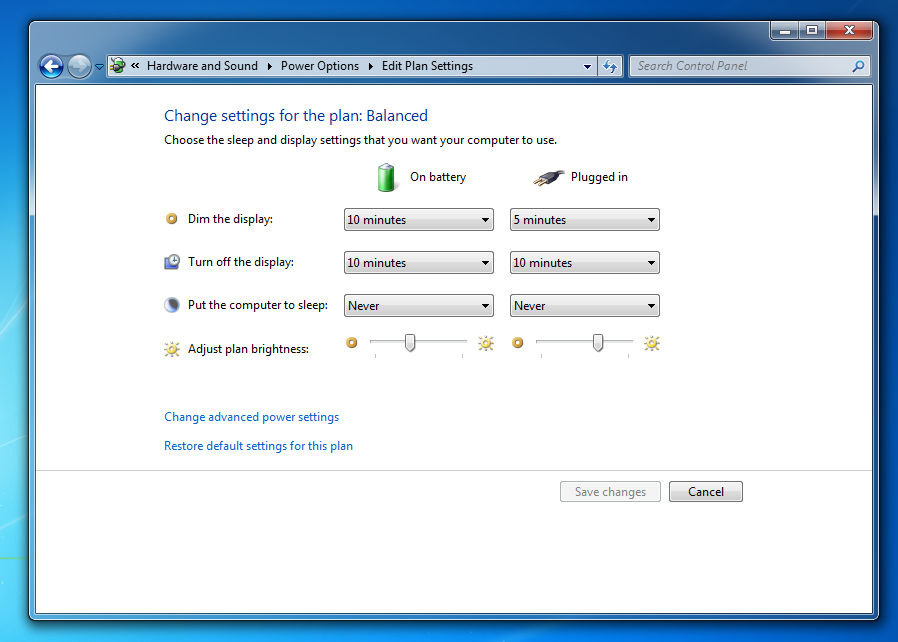Open Turn off display Plugged in dropdown
Viewport: 898px width, 642px height.
click(x=585, y=262)
